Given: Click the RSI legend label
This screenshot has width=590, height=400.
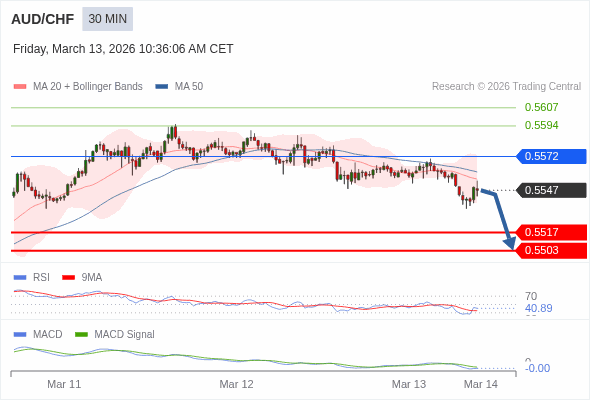Looking at the screenshot, I should [41, 278].
